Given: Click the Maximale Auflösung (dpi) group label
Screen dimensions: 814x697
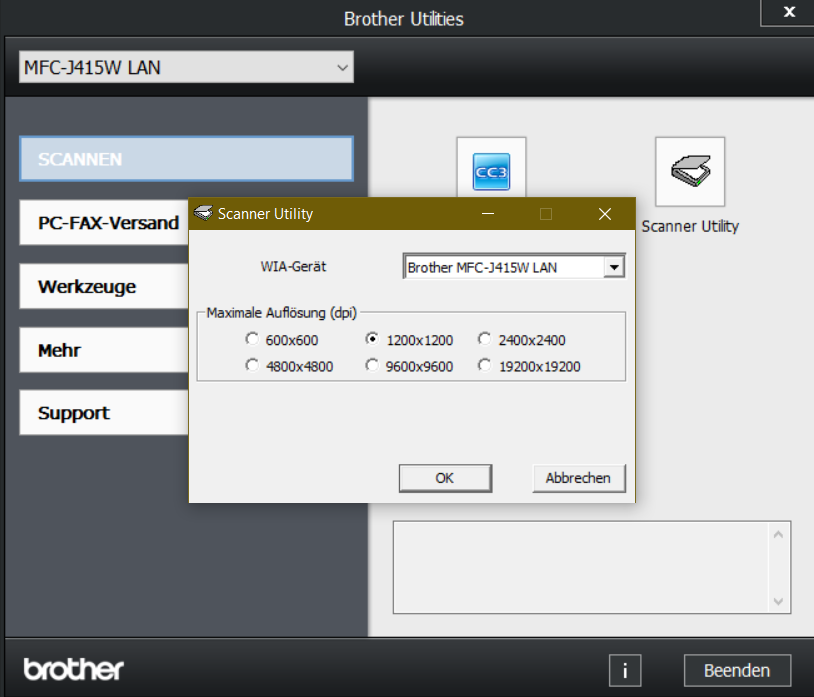Looking at the screenshot, I should 281,313.
